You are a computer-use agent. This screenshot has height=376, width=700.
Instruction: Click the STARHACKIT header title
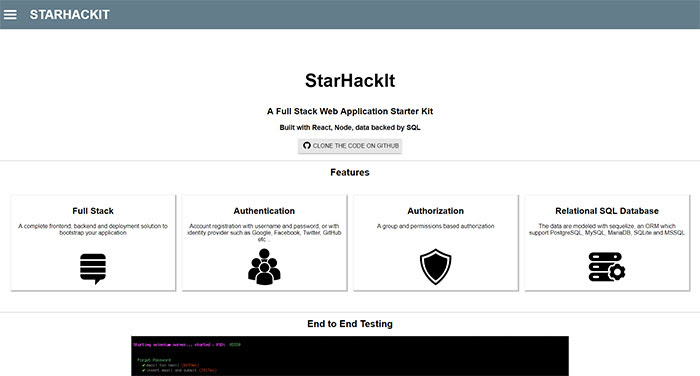[x=70, y=15]
